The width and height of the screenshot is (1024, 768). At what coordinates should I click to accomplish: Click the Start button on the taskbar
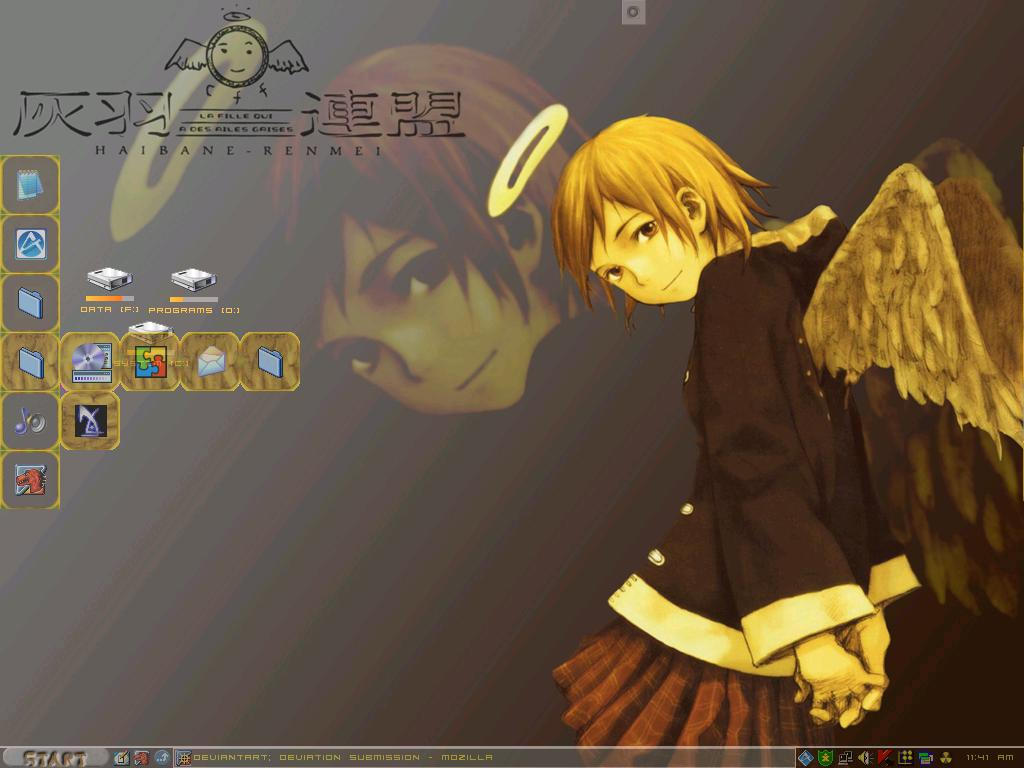pos(54,758)
